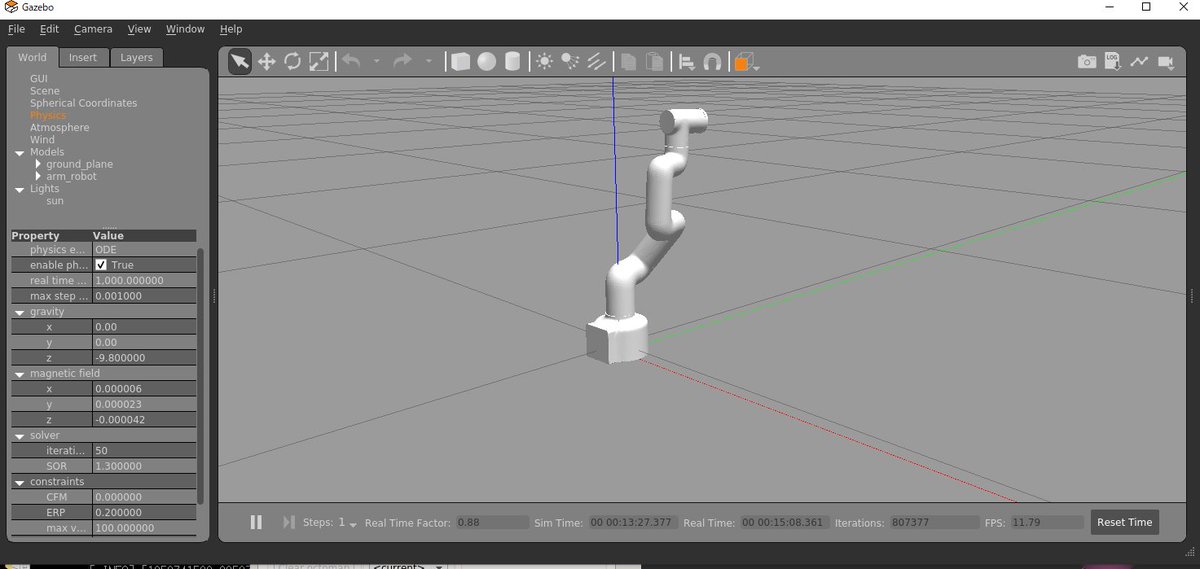Add a spot light

(570, 62)
